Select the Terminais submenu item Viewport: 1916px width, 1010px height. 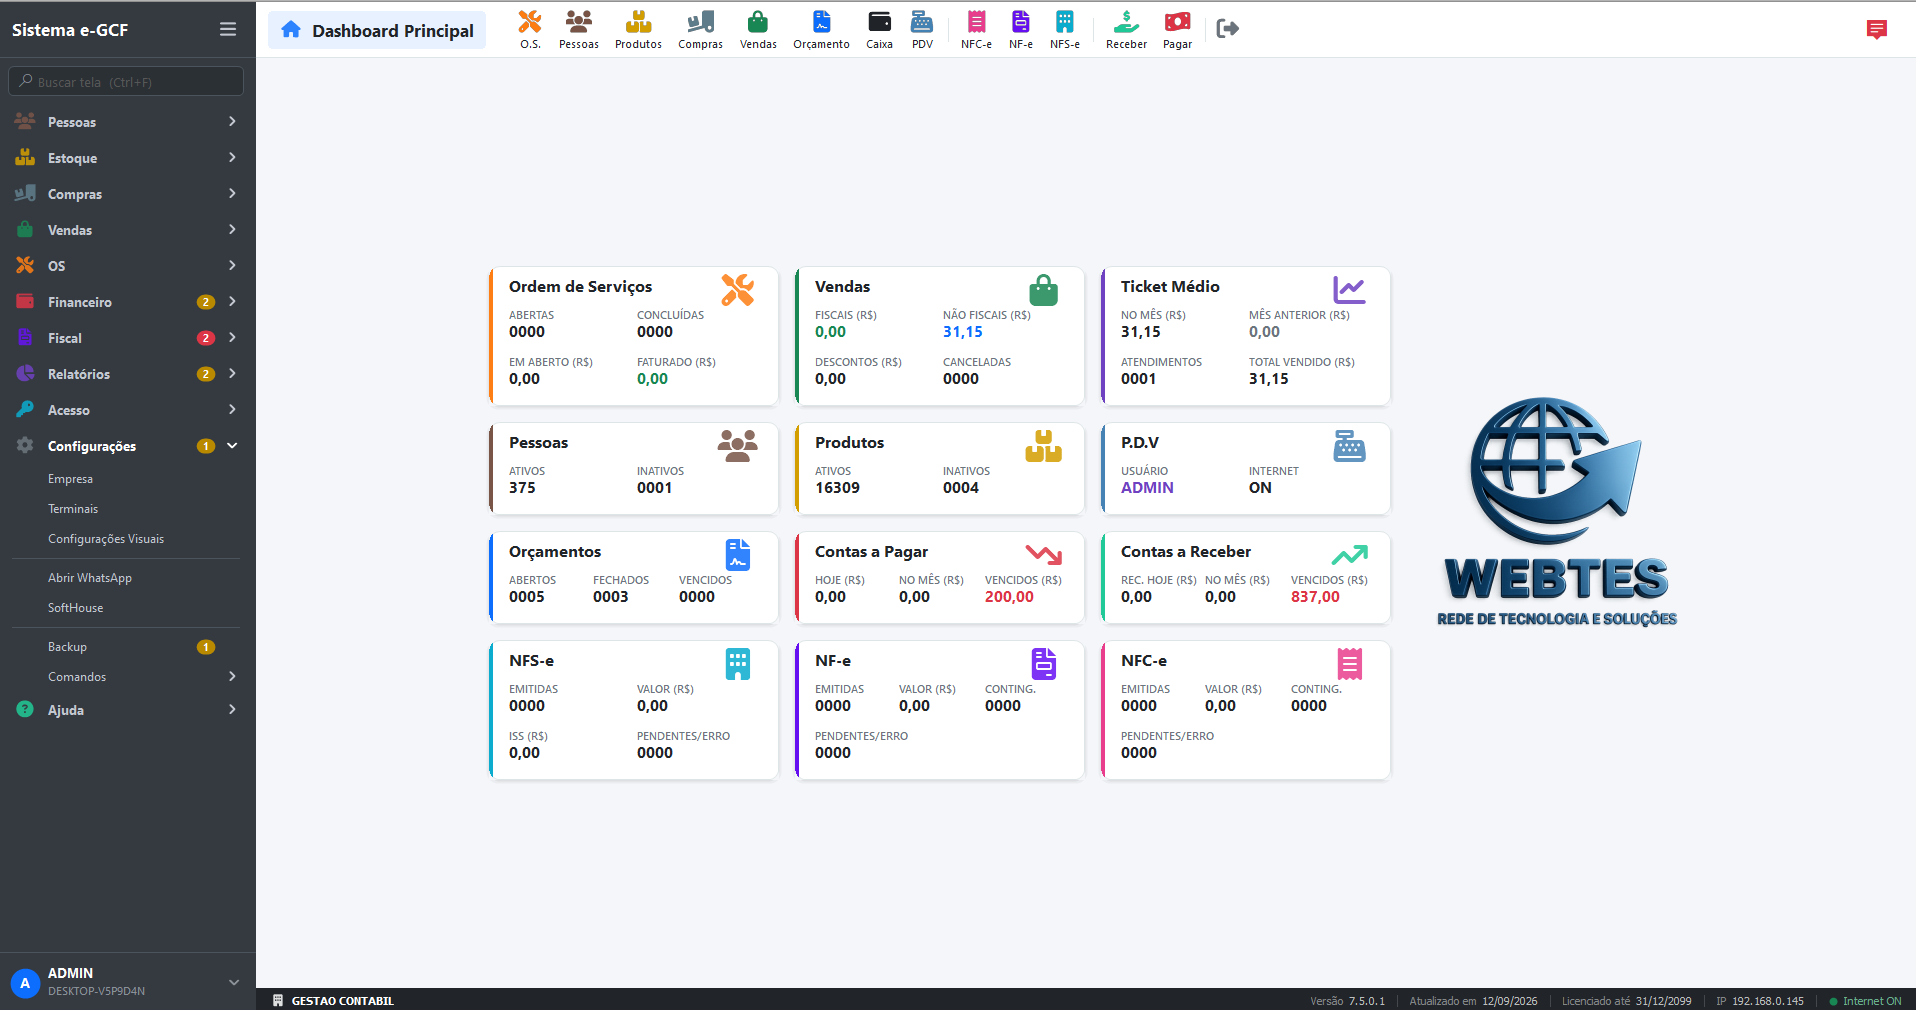coord(73,509)
